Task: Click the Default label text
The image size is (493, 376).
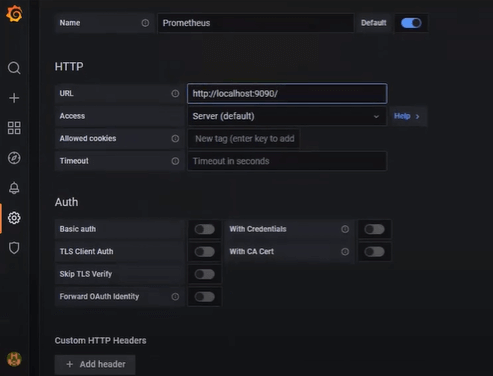Action: (x=374, y=23)
